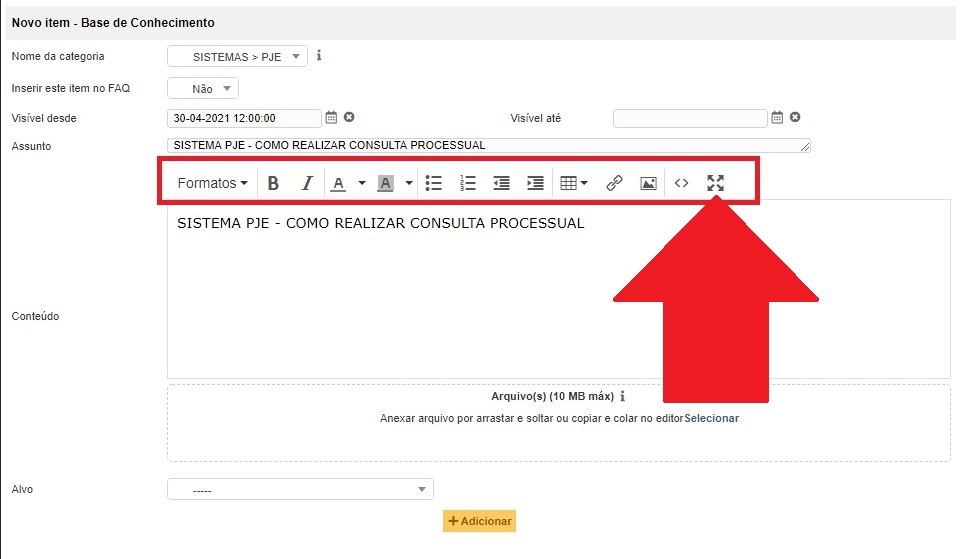Toggle italic formatting in the editor
Viewport: 965px width, 559px height.
pyautogui.click(x=306, y=183)
